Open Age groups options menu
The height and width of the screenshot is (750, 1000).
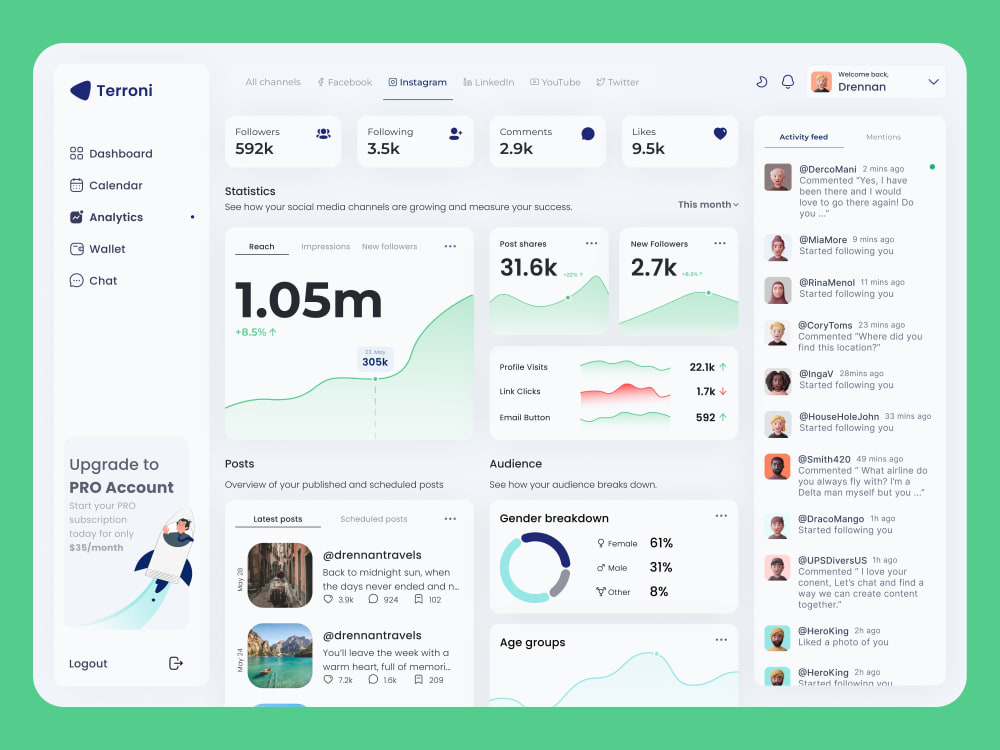coord(721,640)
